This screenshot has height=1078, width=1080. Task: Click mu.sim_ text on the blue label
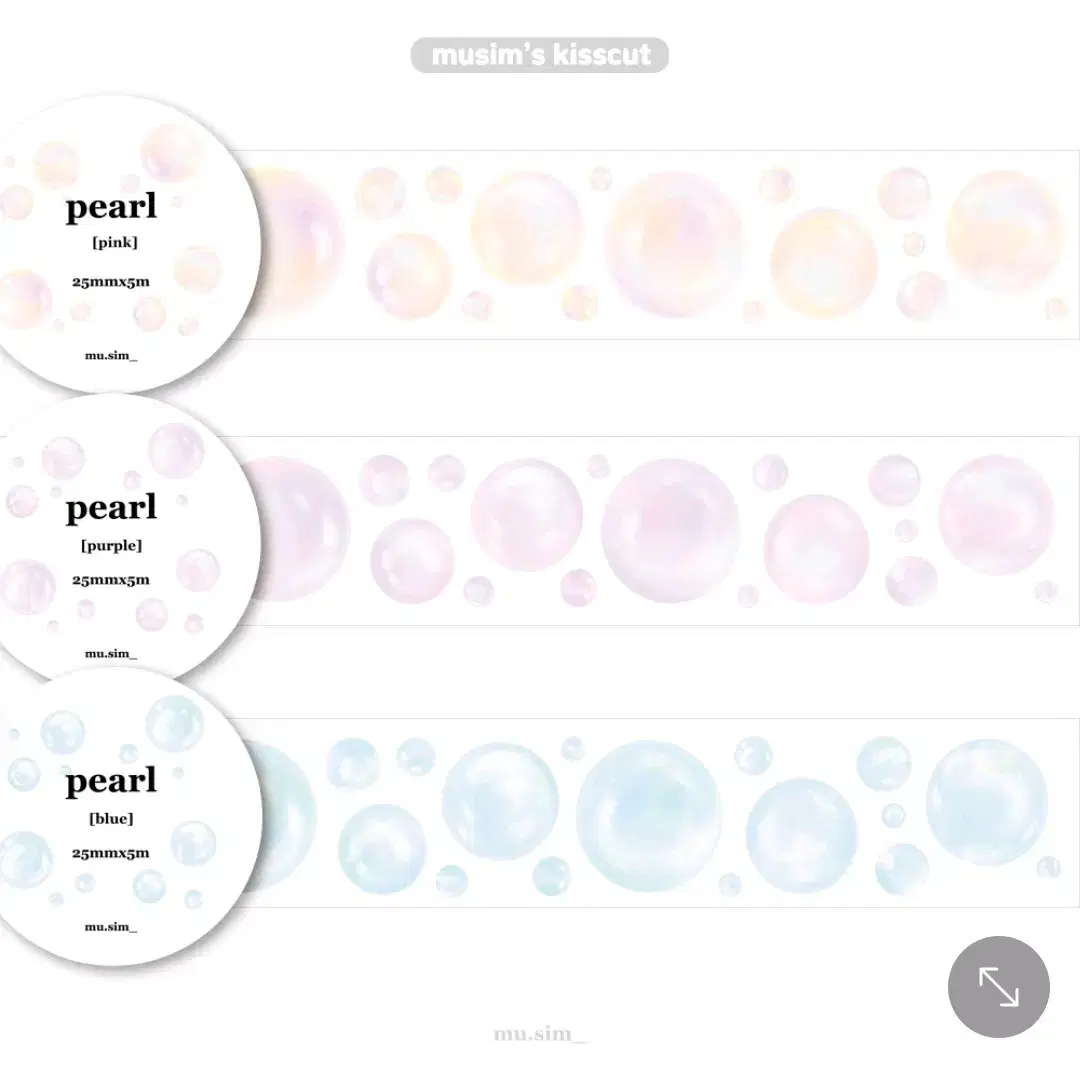click(x=111, y=926)
